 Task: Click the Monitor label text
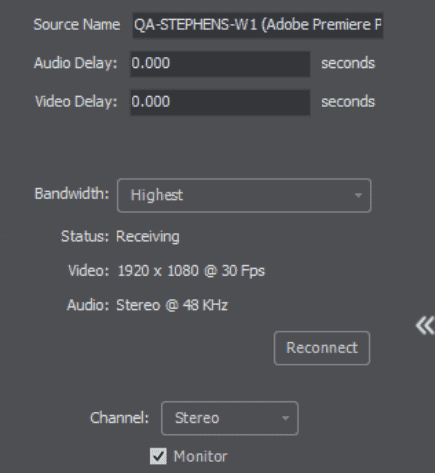pos(200,456)
